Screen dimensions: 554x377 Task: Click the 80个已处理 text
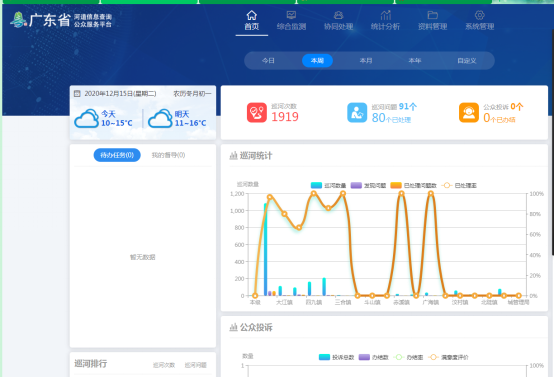click(391, 118)
